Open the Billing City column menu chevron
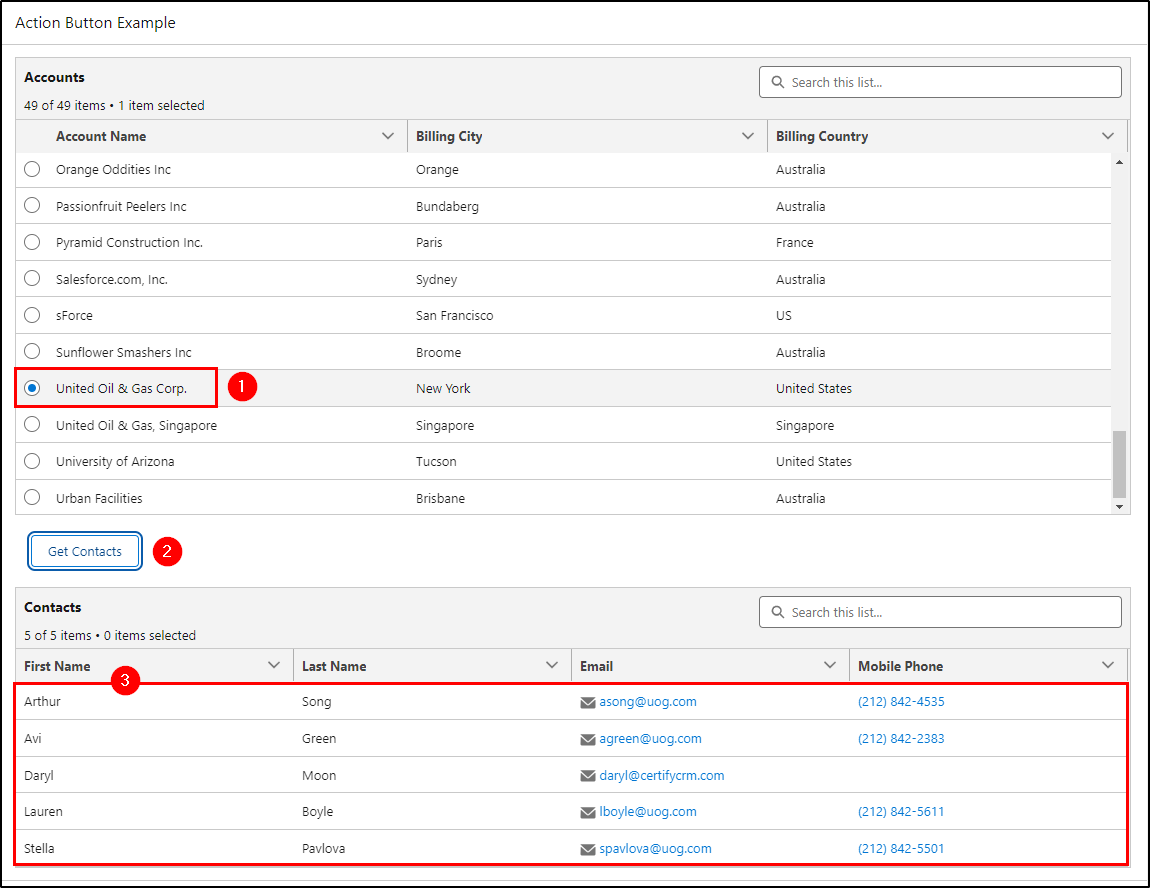This screenshot has height=888, width=1150. (748, 136)
